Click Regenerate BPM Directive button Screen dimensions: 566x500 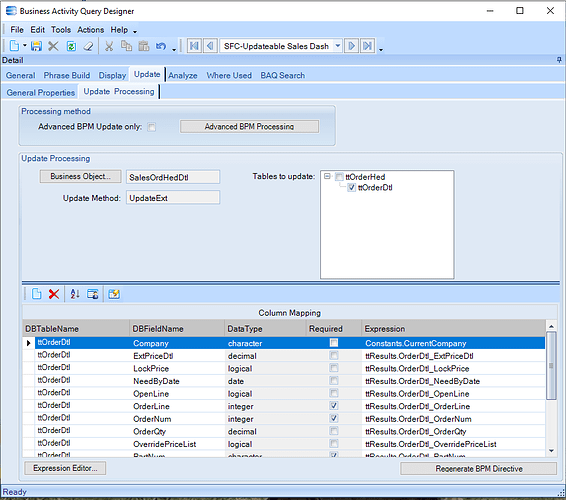pos(479,469)
